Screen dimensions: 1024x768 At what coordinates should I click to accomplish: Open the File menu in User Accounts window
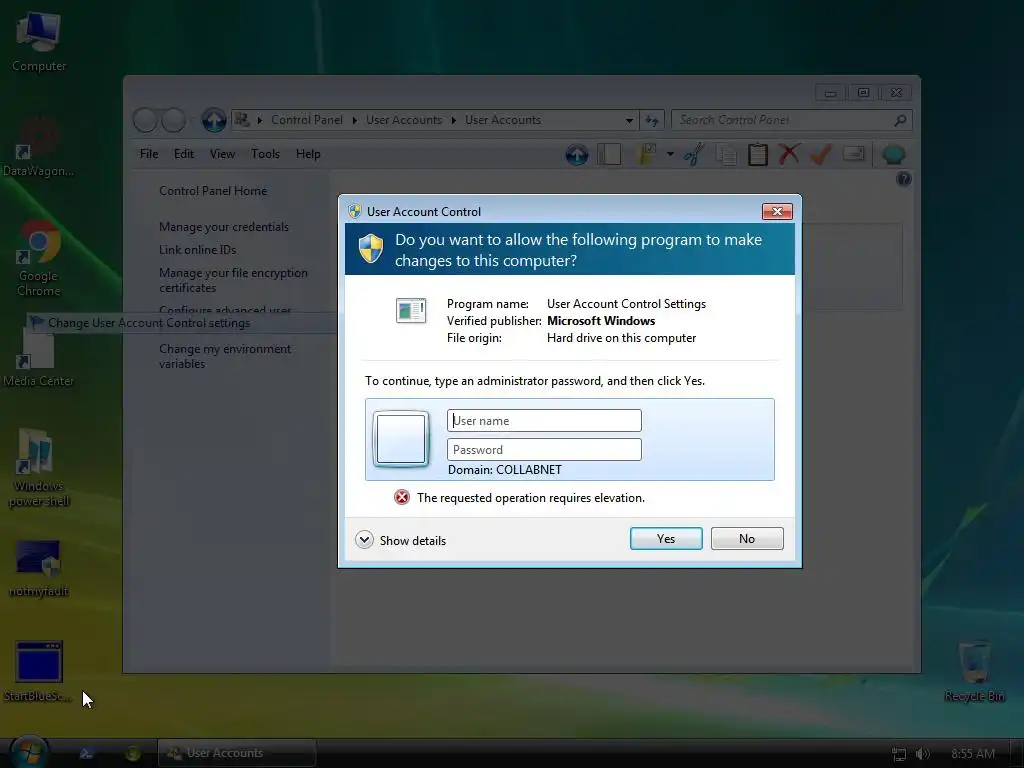click(x=149, y=154)
